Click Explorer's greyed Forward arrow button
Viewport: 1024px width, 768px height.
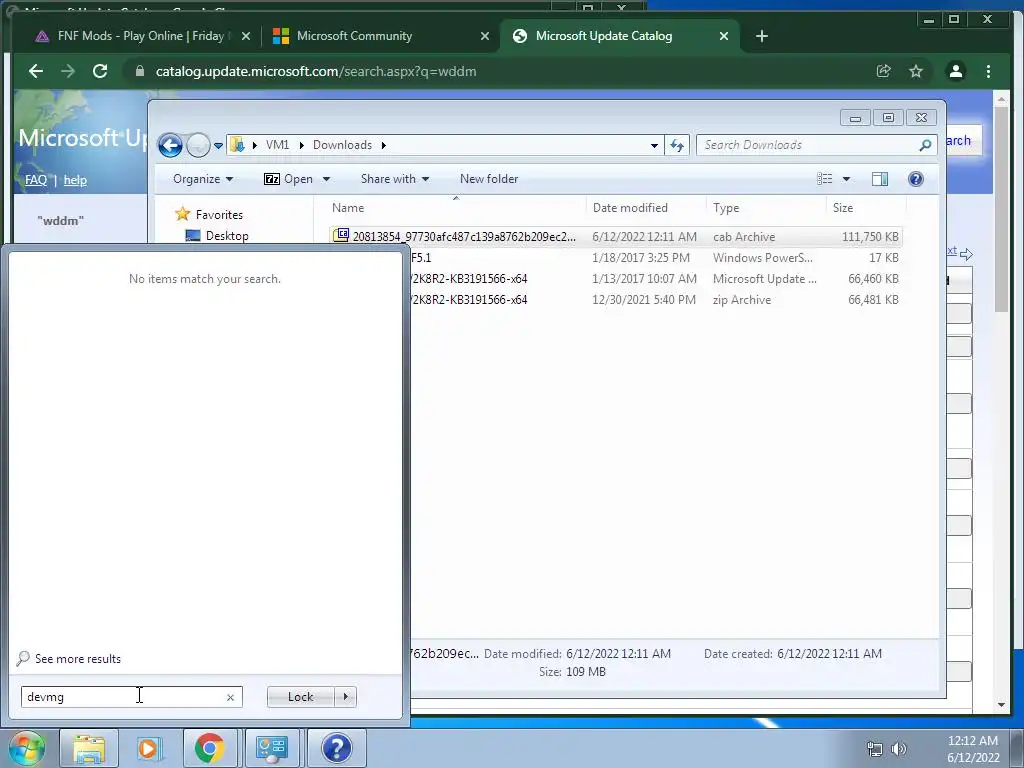198,145
